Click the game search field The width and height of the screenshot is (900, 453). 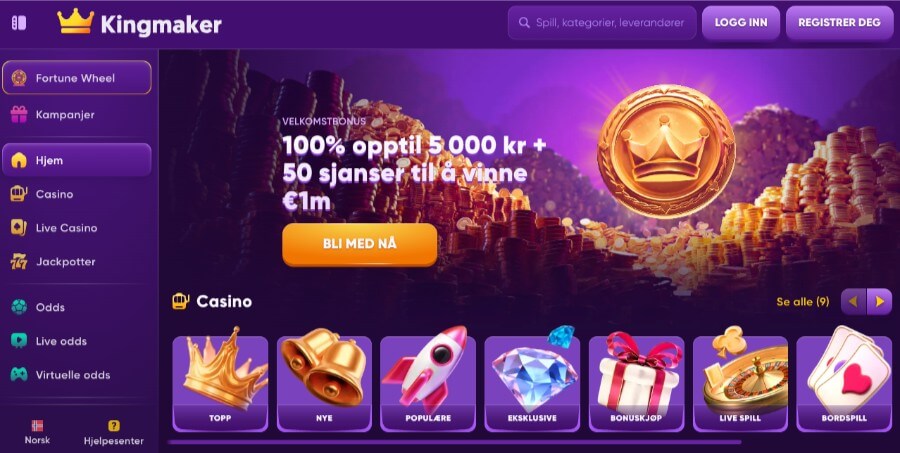602,23
